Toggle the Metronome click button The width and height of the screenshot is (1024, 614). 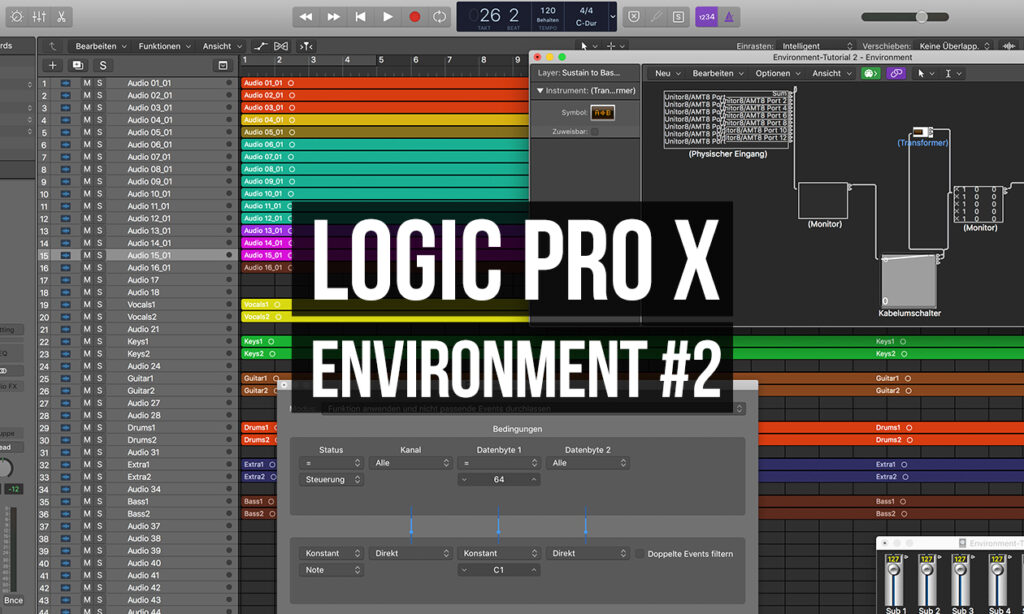[729, 17]
